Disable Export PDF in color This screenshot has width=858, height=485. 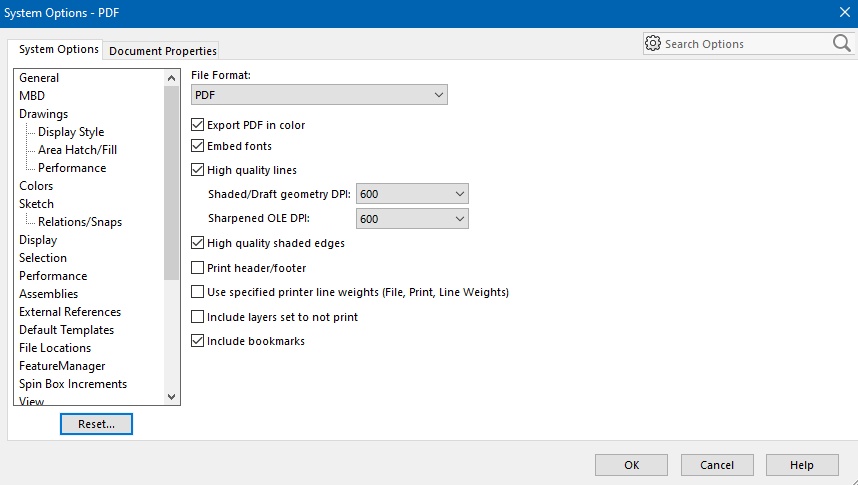coord(198,125)
